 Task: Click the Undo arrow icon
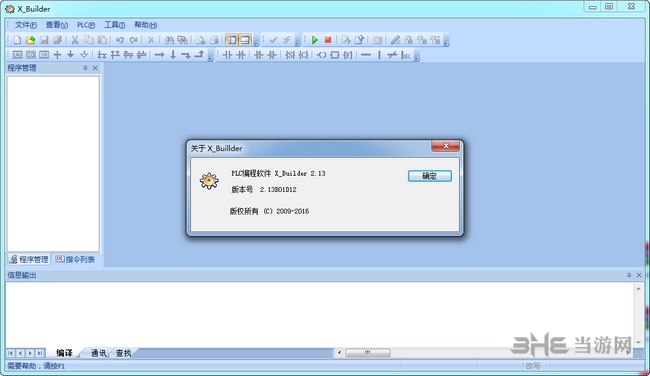tap(120, 40)
